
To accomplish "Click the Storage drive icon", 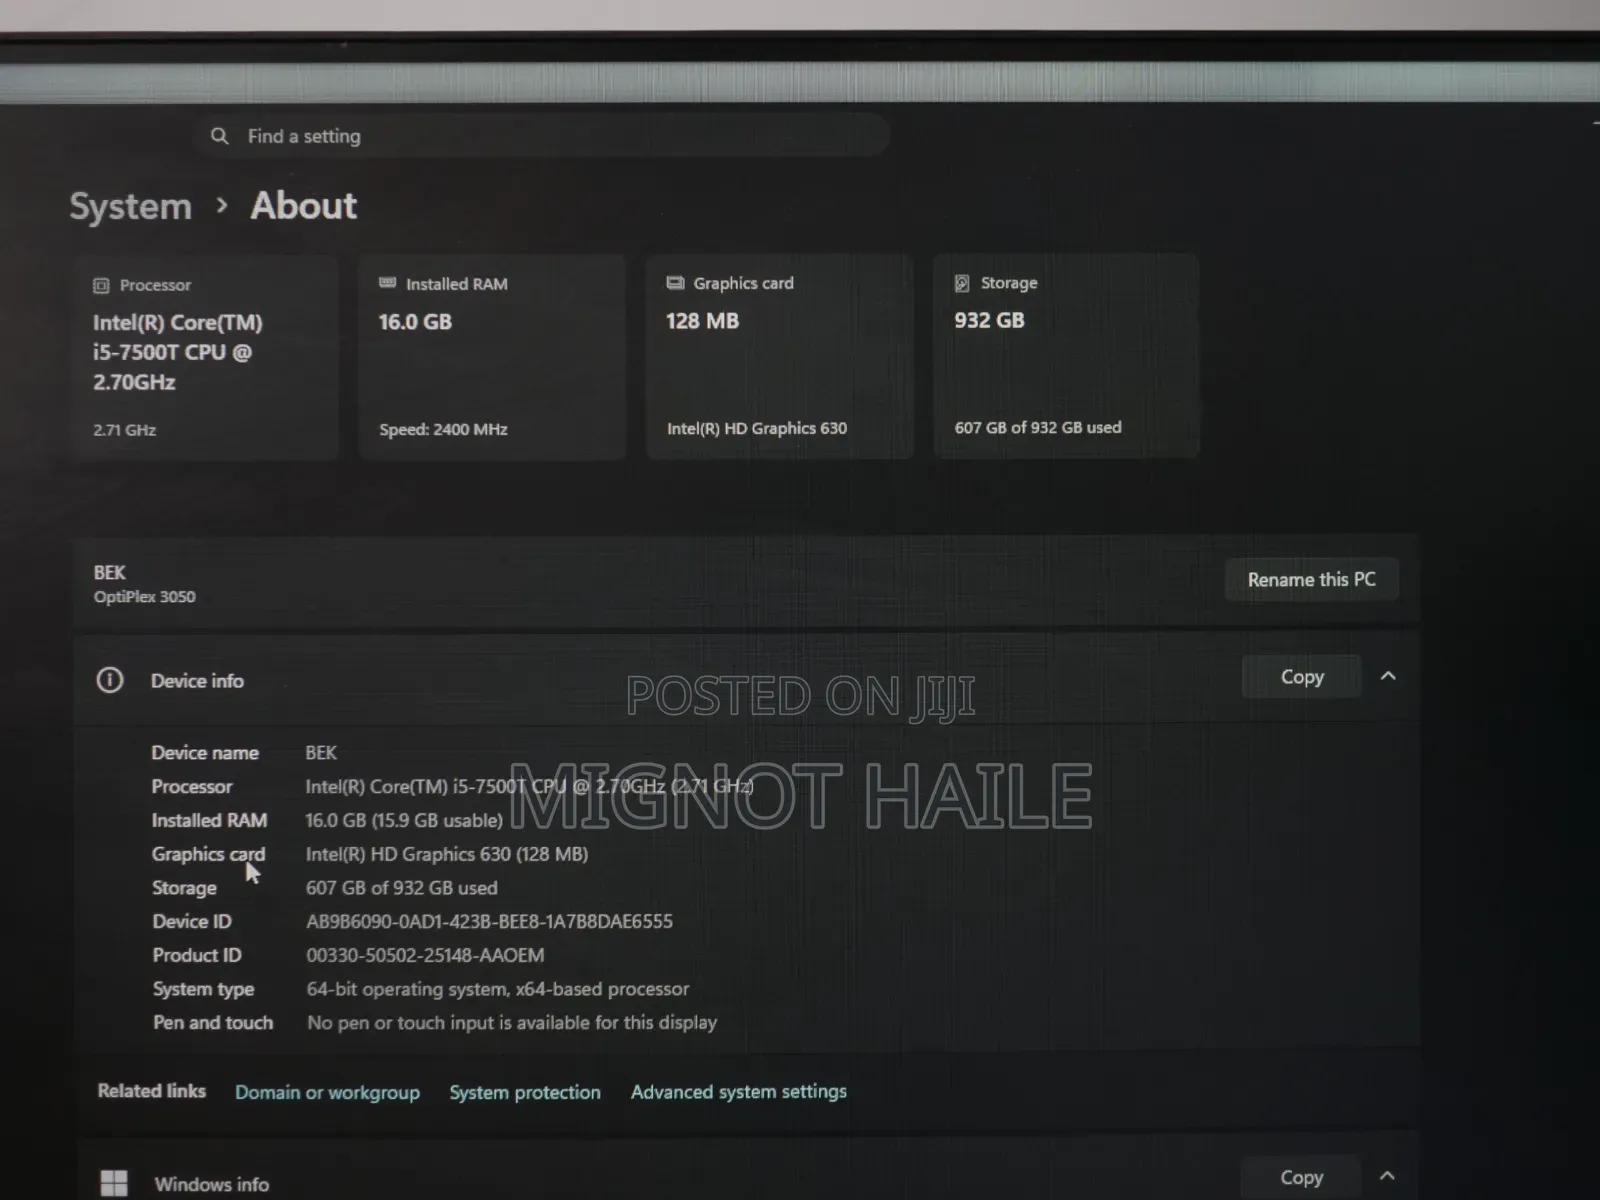I will [x=962, y=283].
